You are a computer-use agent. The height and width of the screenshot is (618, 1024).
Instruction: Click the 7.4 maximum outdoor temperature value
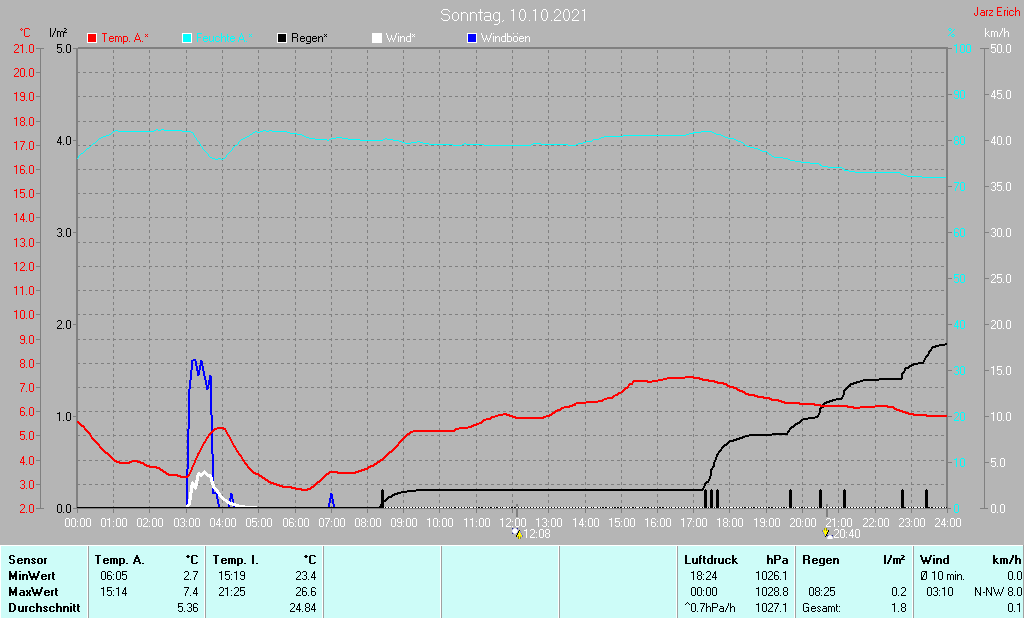coord(191,591)
